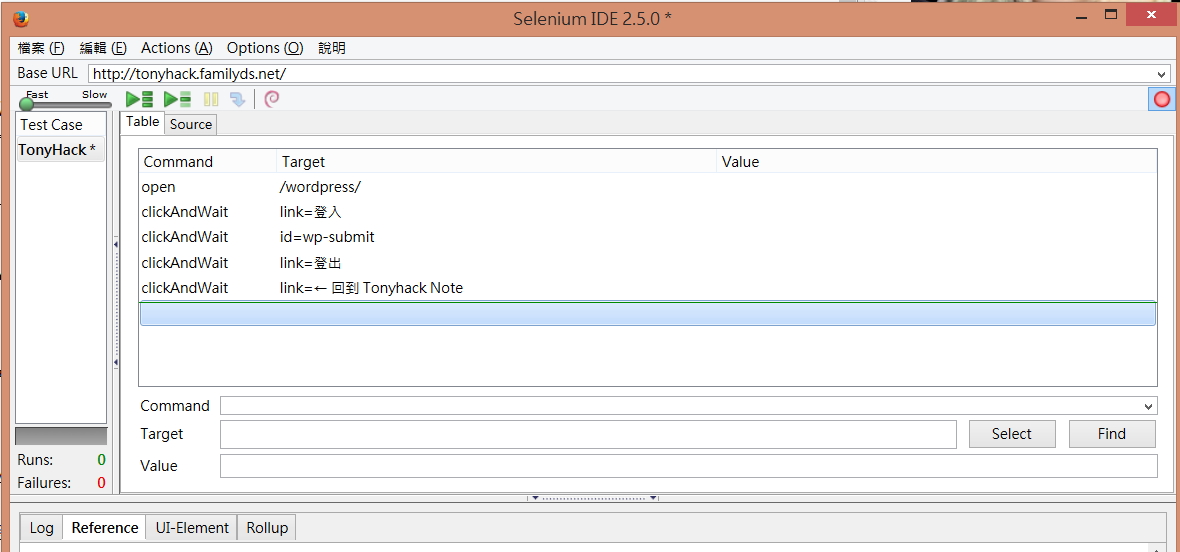Switch to the Source tab
This screenshot has width=1180, height=552.
pyautogui.click(x=190, y=125)
